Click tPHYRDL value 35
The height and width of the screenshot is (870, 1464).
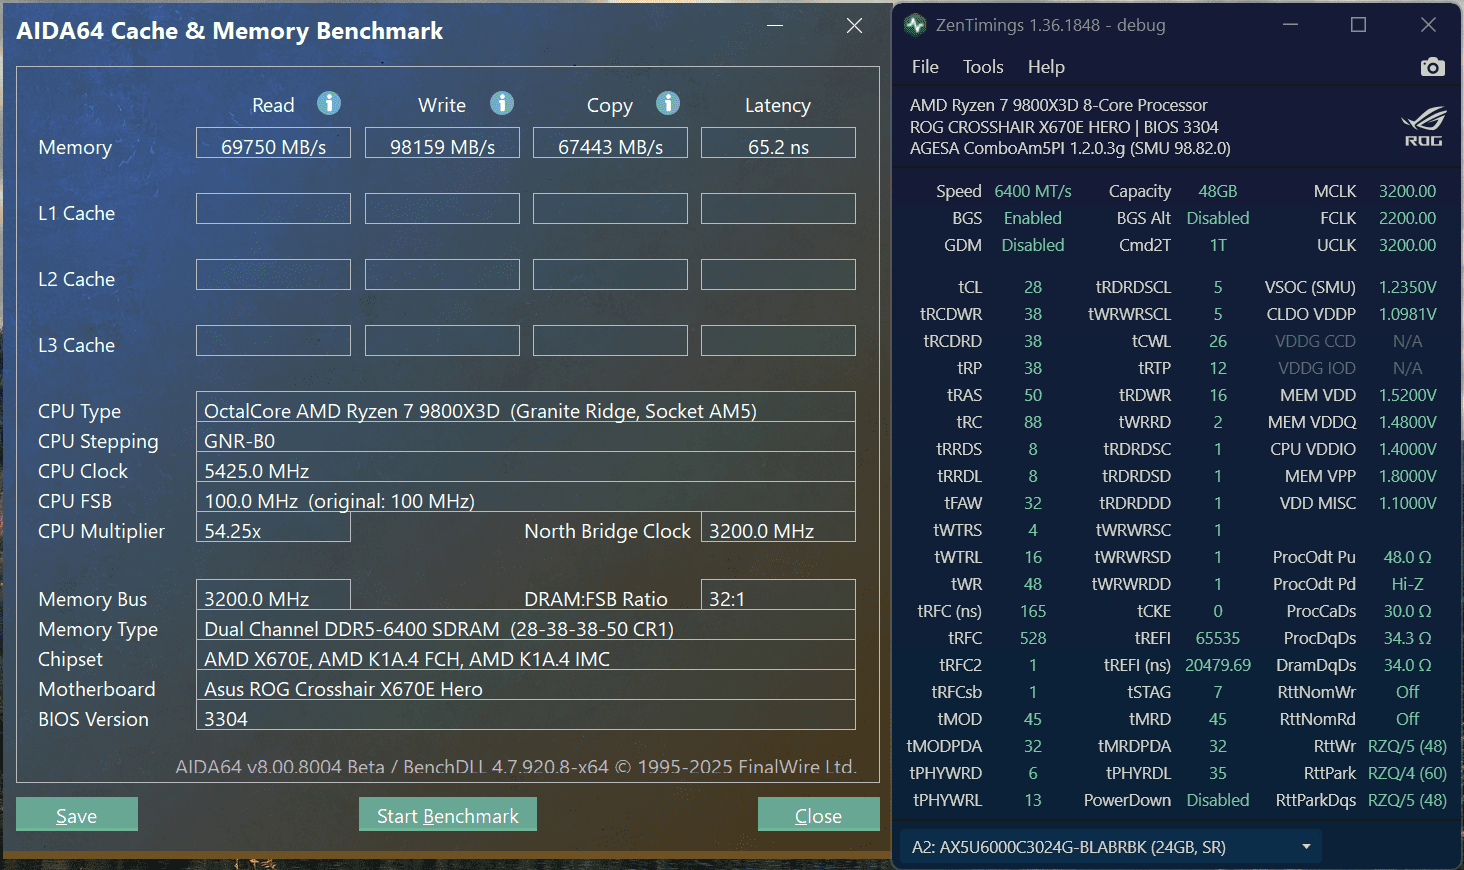click(1218, 773)
